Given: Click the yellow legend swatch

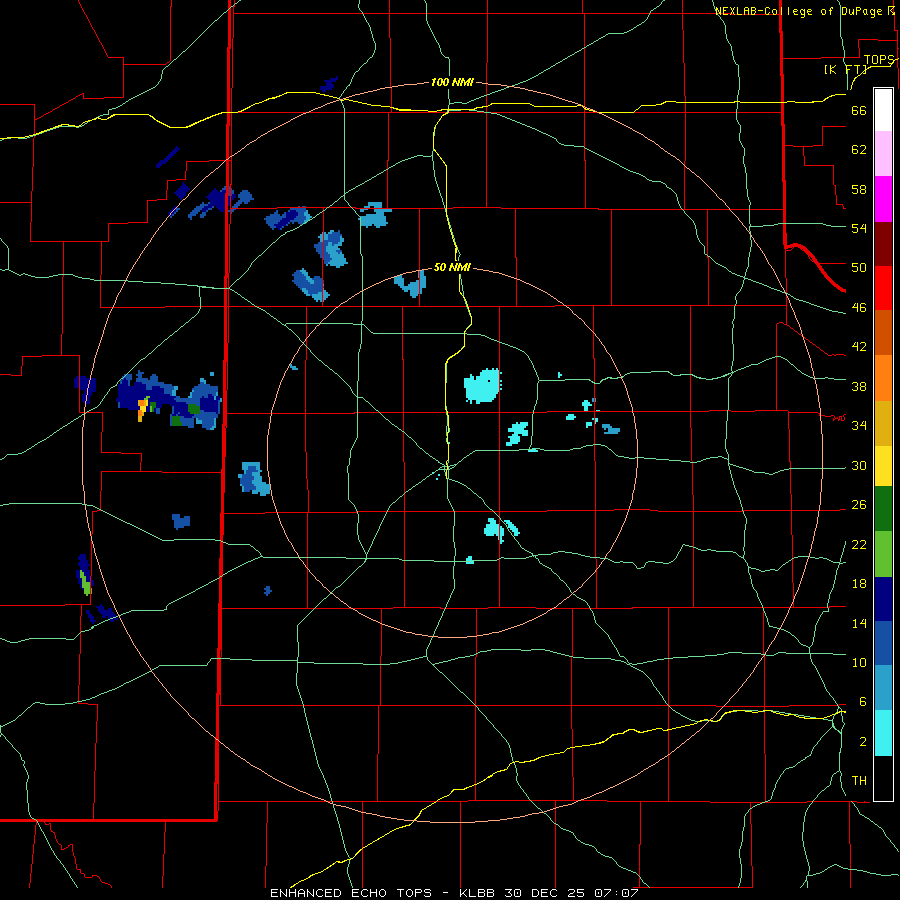Looking at the screenshot, I should 883,466.
